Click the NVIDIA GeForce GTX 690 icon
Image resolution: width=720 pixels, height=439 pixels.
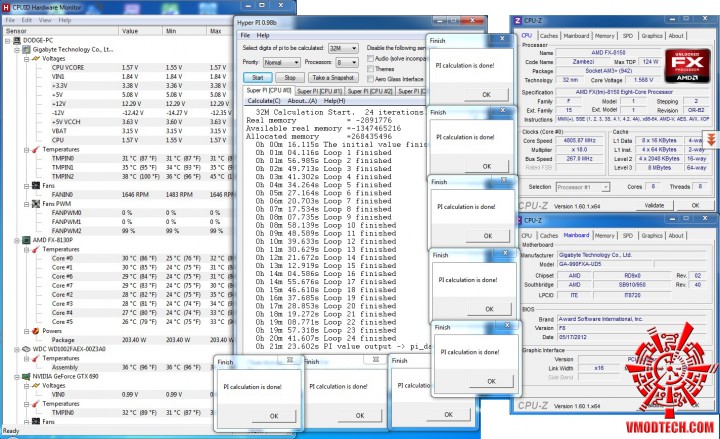click(x=26, y=376)
